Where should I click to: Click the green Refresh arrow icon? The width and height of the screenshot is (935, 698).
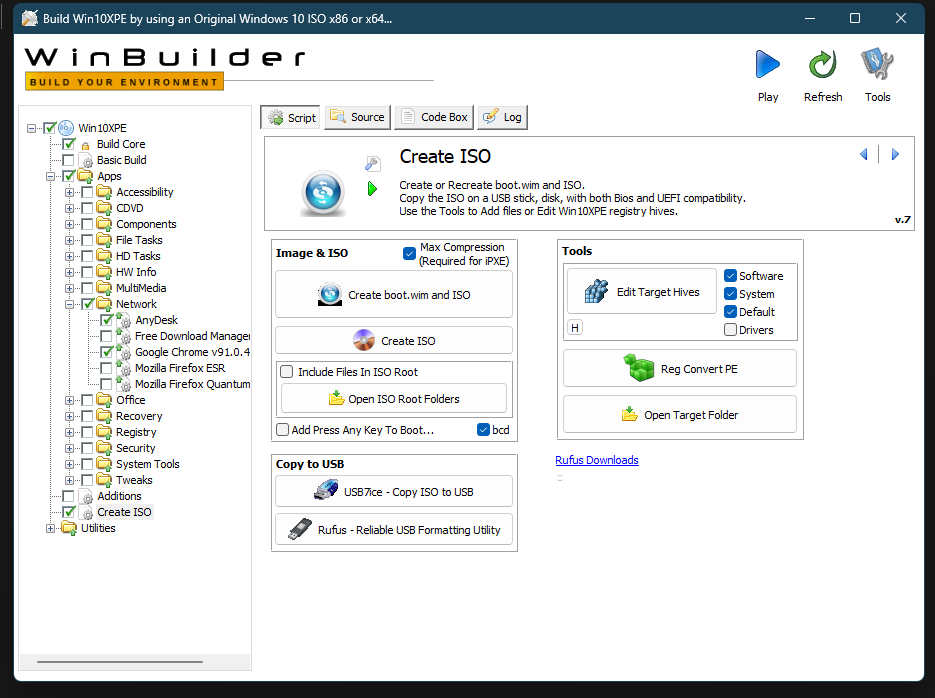pos(822,64)
